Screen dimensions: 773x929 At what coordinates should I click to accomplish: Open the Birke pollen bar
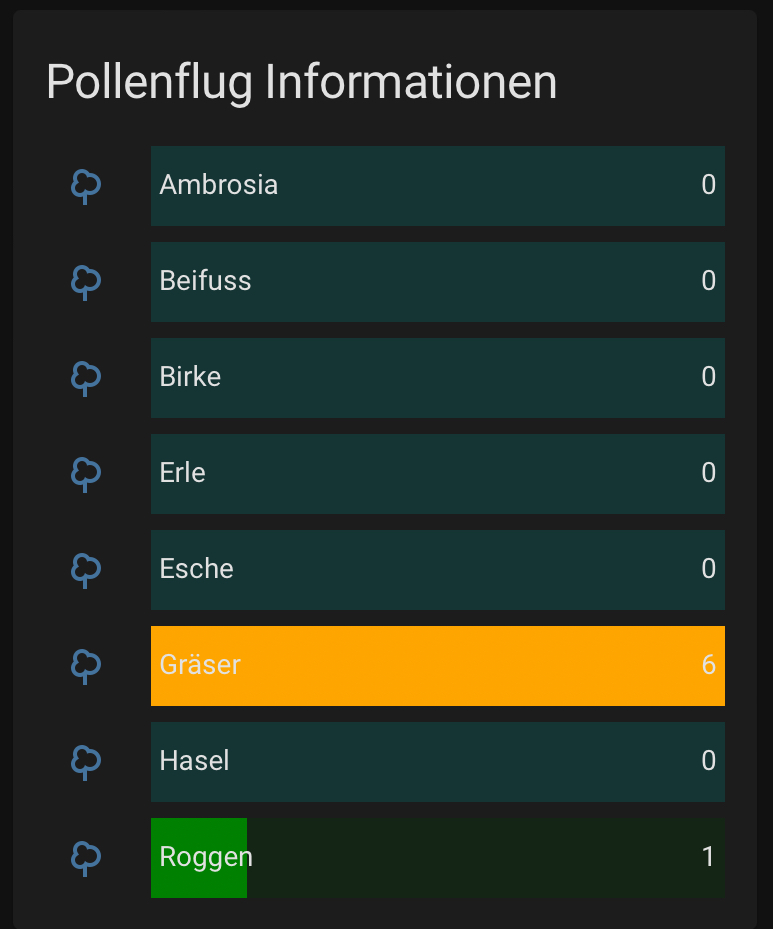click(x=437, y=378)
